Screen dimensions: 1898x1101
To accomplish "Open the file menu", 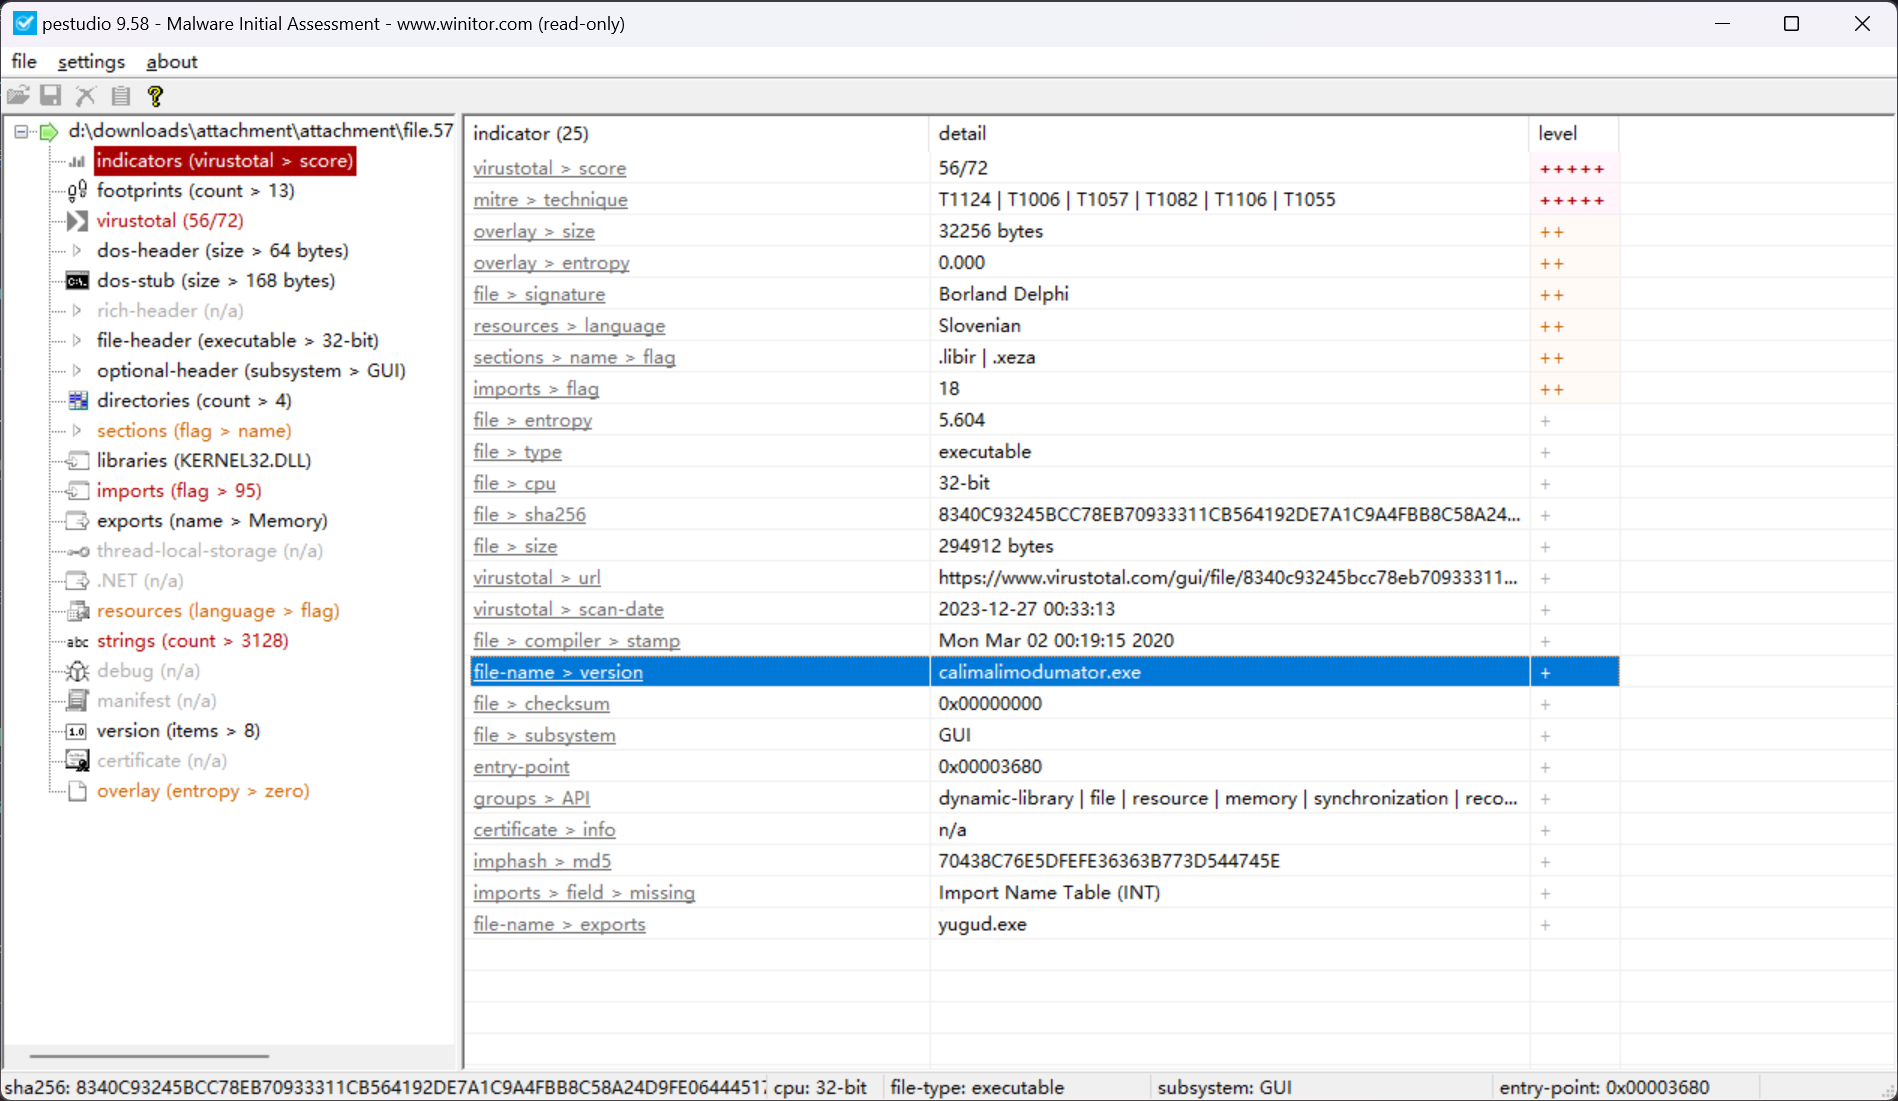I will (24, 62).
